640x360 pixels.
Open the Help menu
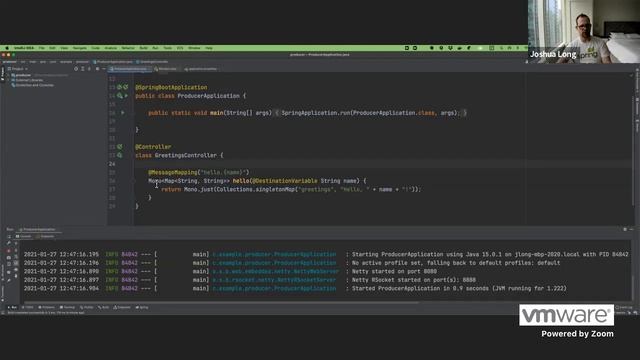(x=209, y=48)
